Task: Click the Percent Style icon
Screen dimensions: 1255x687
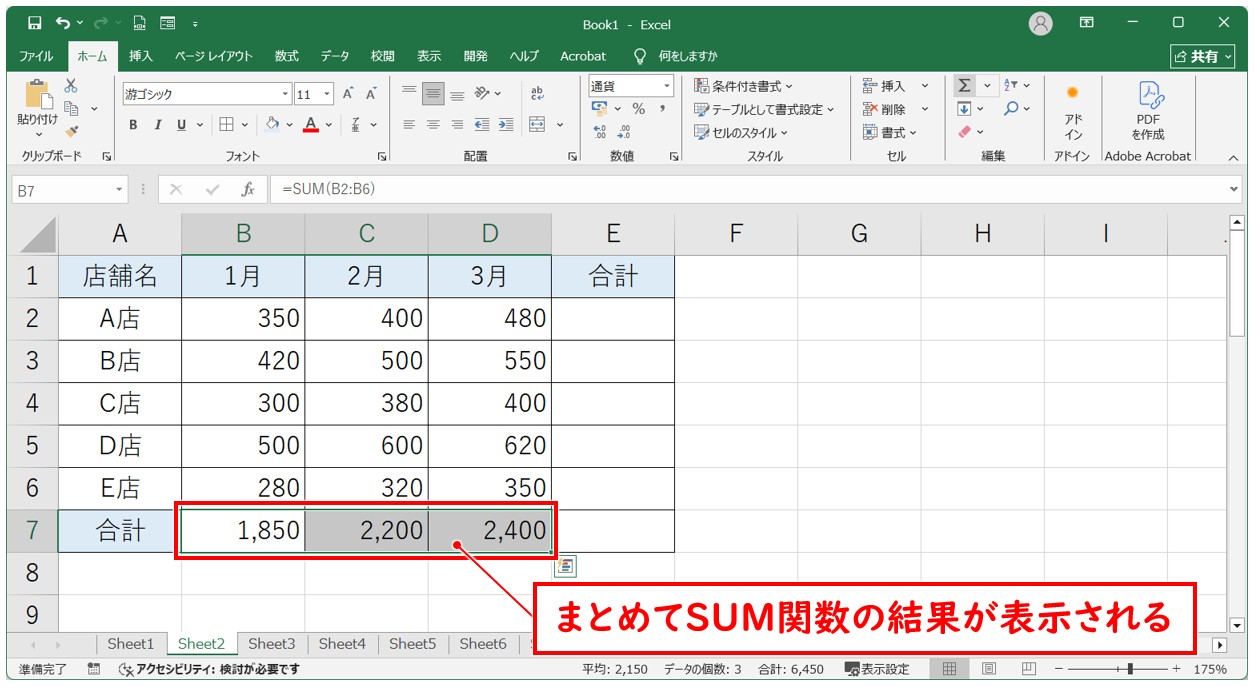Action: [638, 109]
